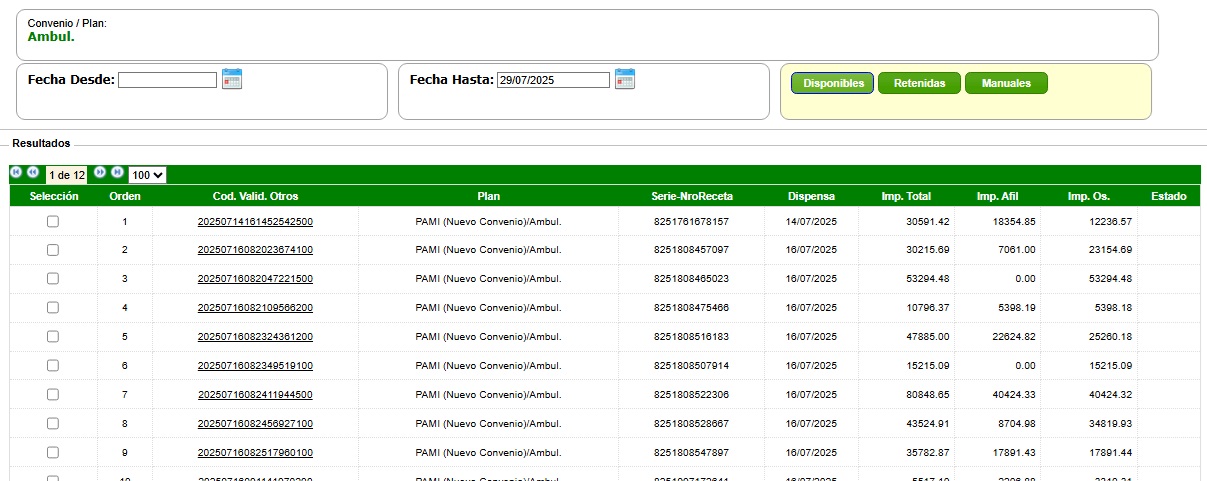Click the Dispensa column header
This screenshot has width=1207, height=481.
(811, 196)
